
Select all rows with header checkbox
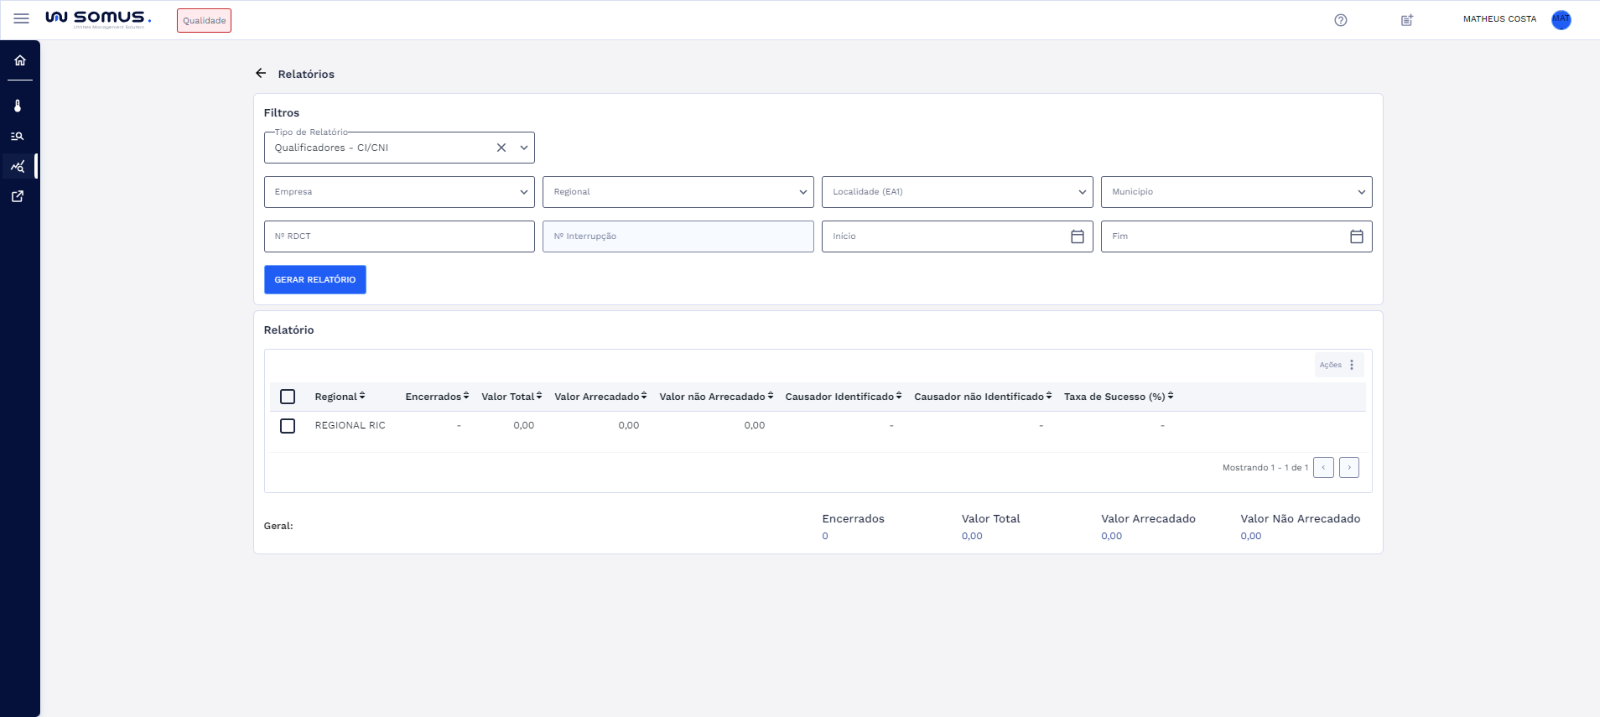(x=288, y=397)
